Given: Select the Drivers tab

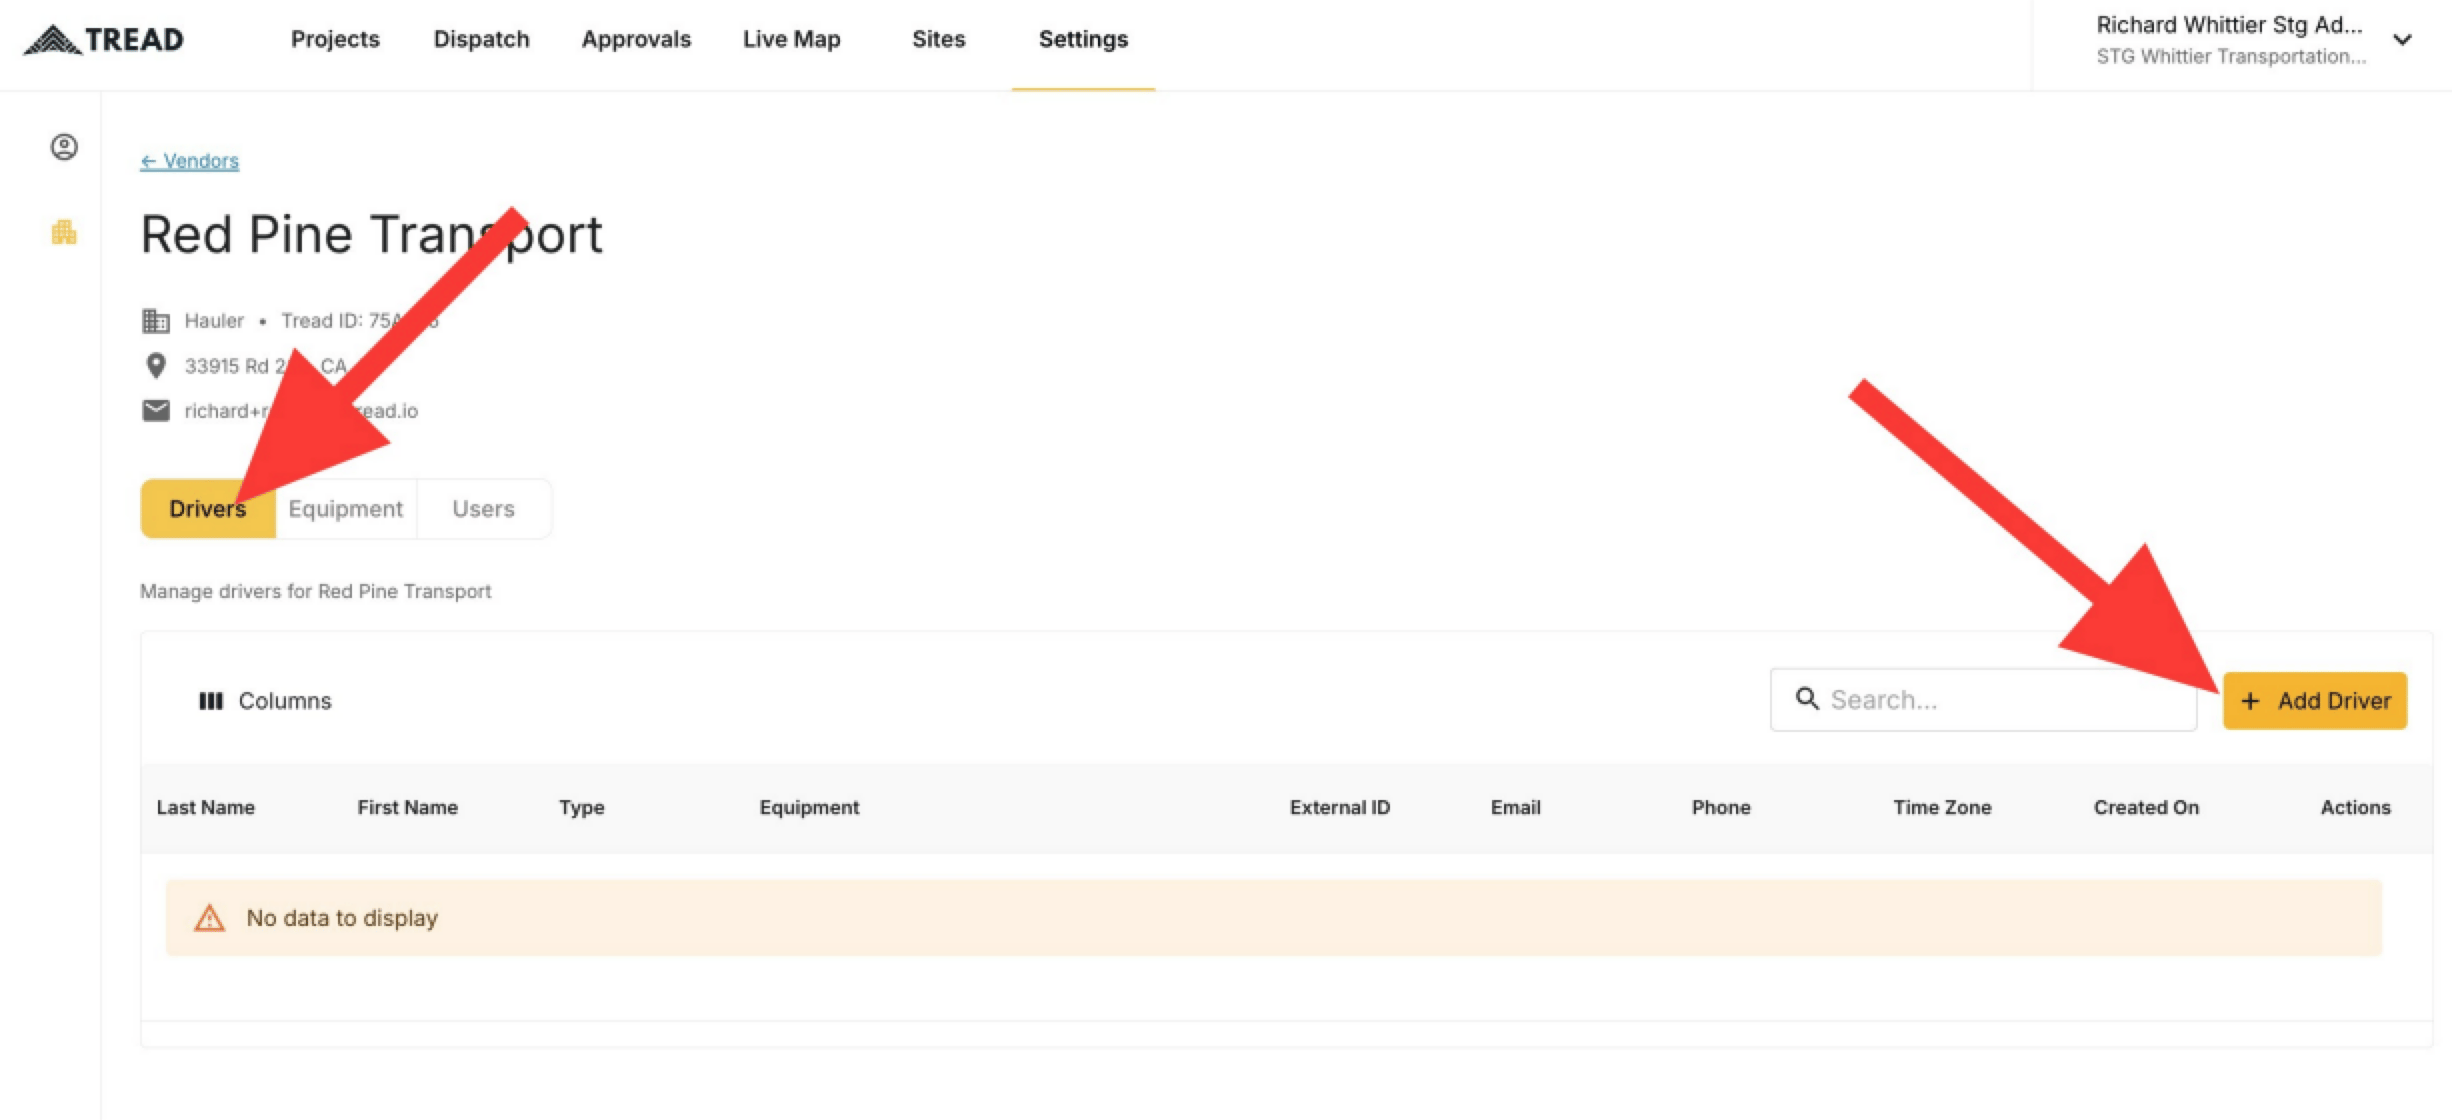Looking at the screenshot, I should pos(208,509).
